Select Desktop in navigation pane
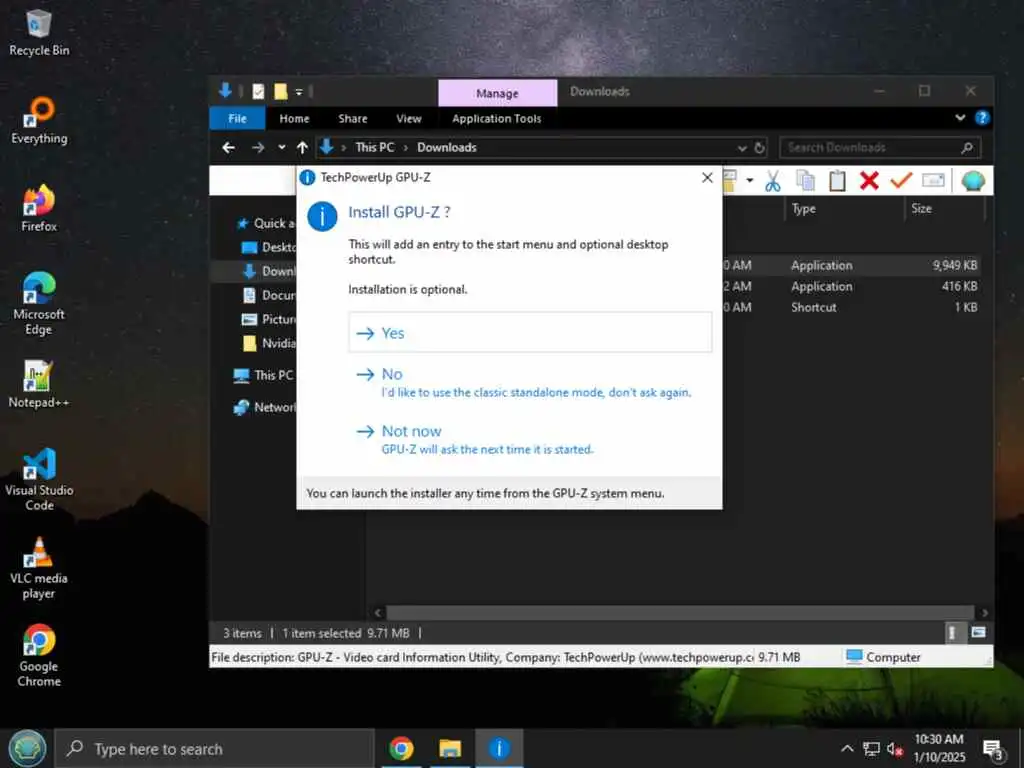The width and height of the screenshot is (1024, 768). (268, 248)
